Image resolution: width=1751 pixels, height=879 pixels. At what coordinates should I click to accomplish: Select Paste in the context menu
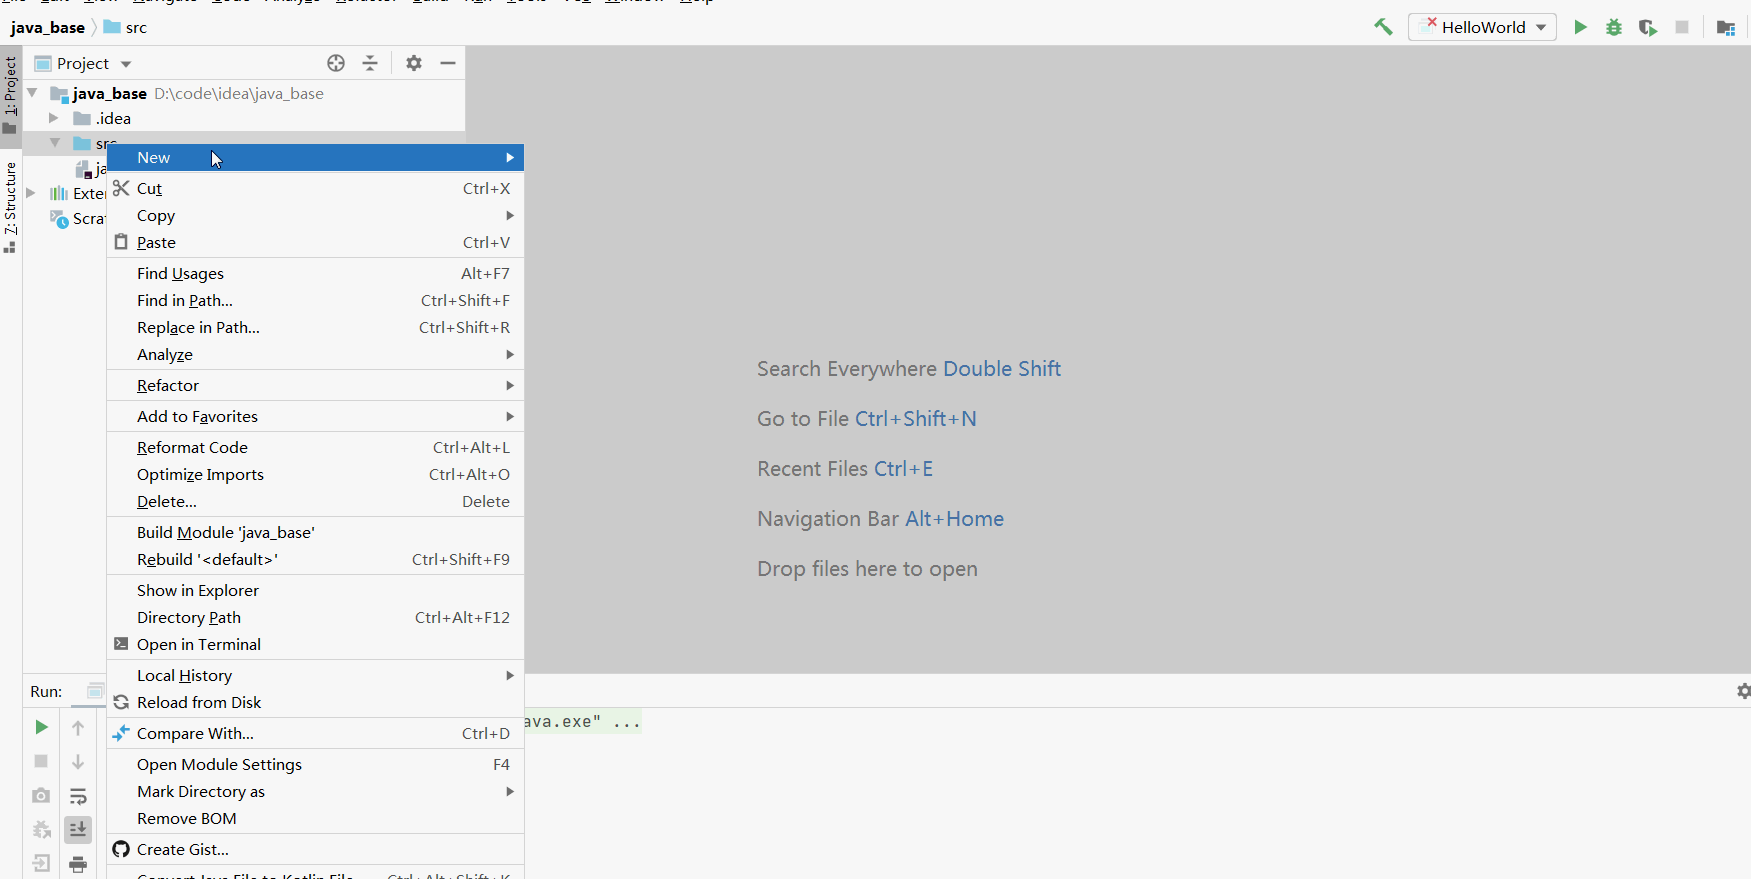coord(315,243)
